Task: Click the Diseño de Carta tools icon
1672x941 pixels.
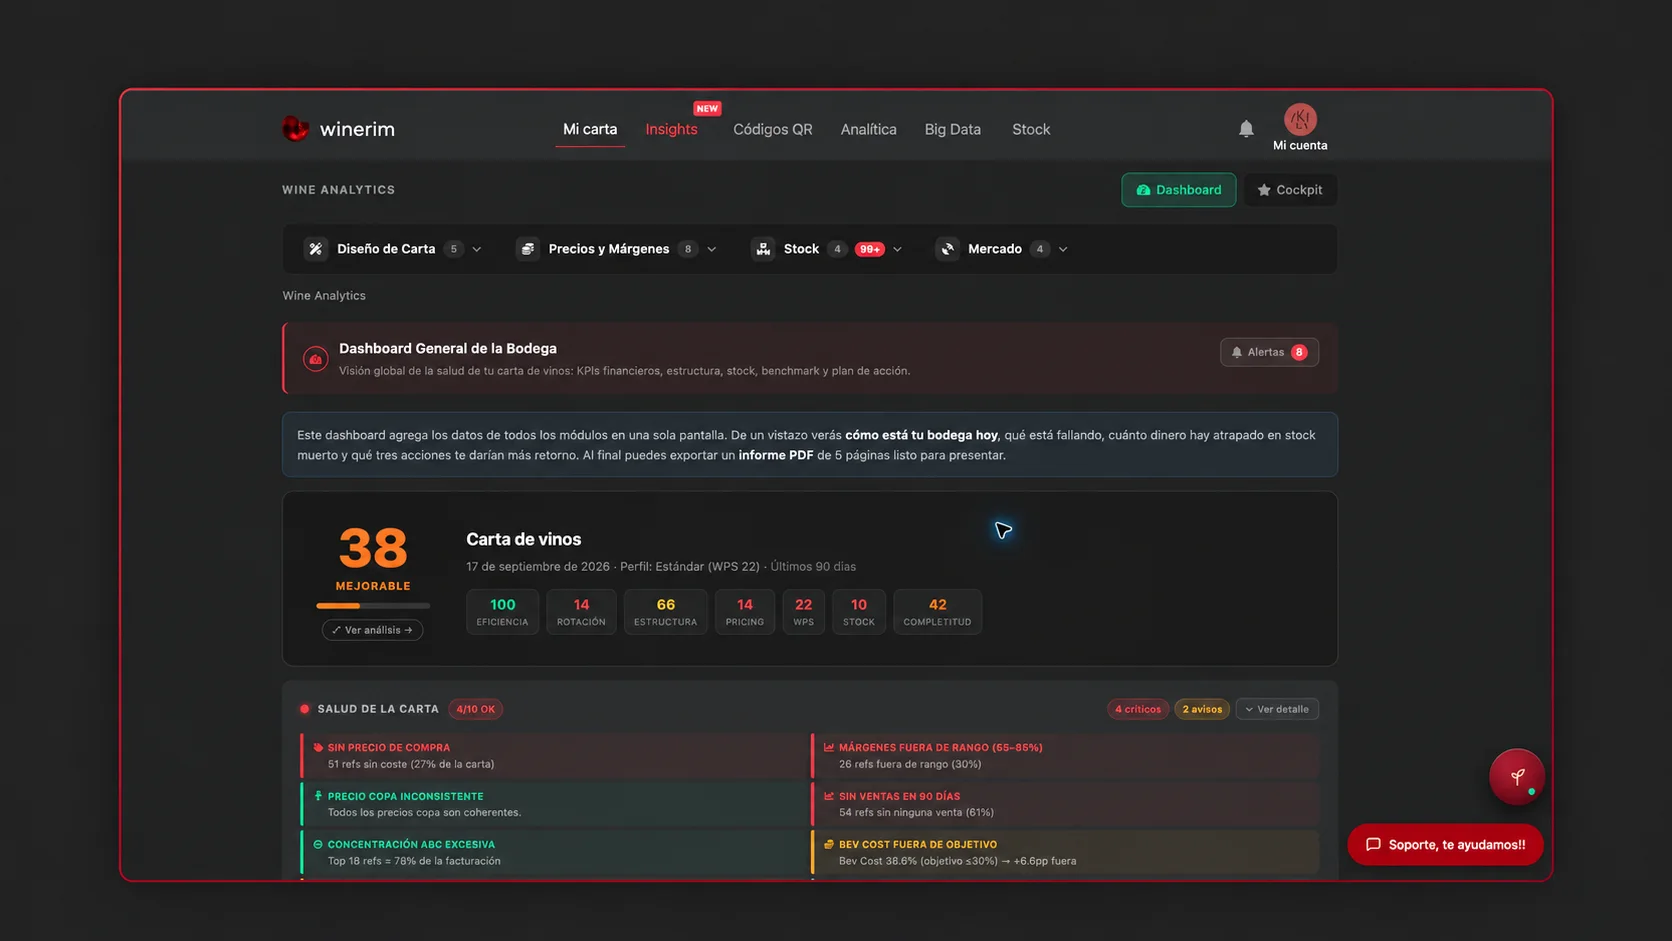Action: [x=315, y=249]
